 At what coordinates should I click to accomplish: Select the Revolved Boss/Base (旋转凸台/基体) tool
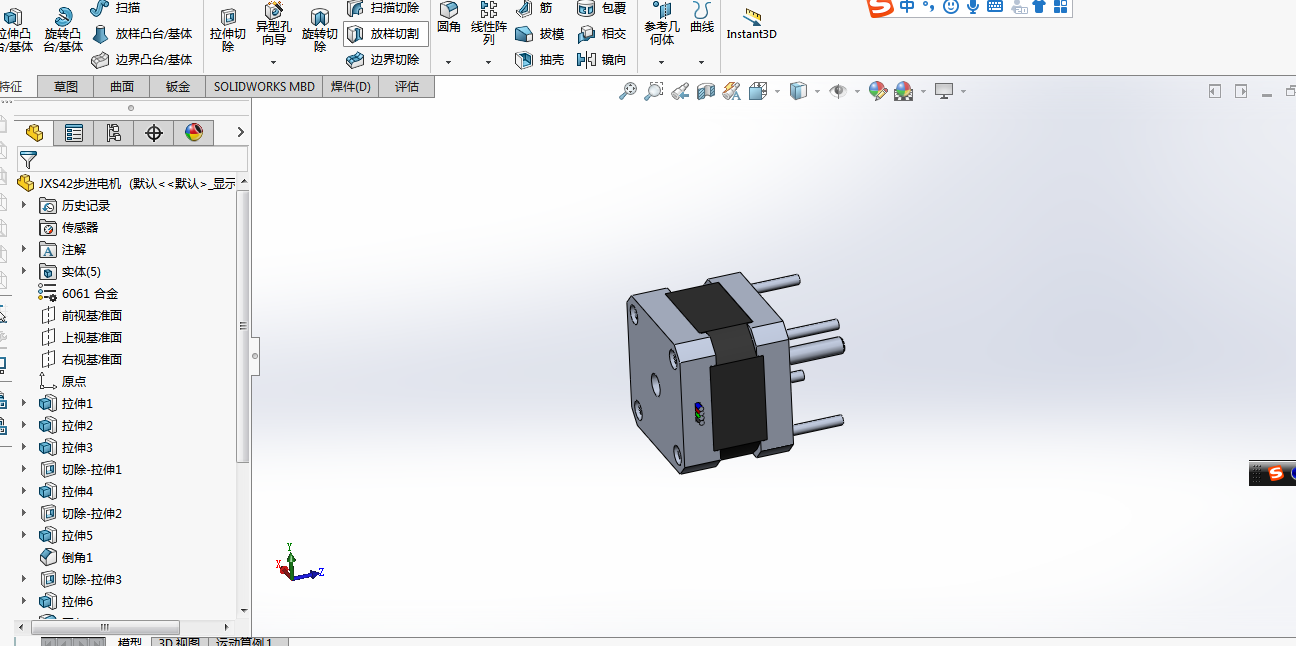coord(63,29)
